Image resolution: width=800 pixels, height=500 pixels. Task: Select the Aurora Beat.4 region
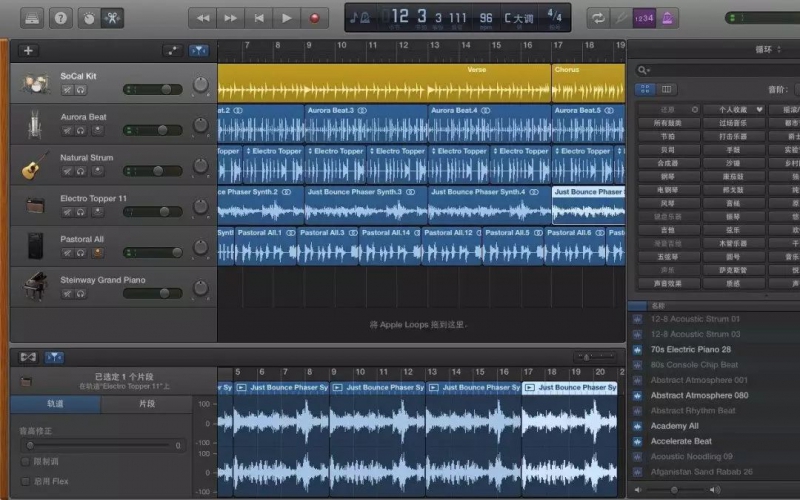coord(489,123)
